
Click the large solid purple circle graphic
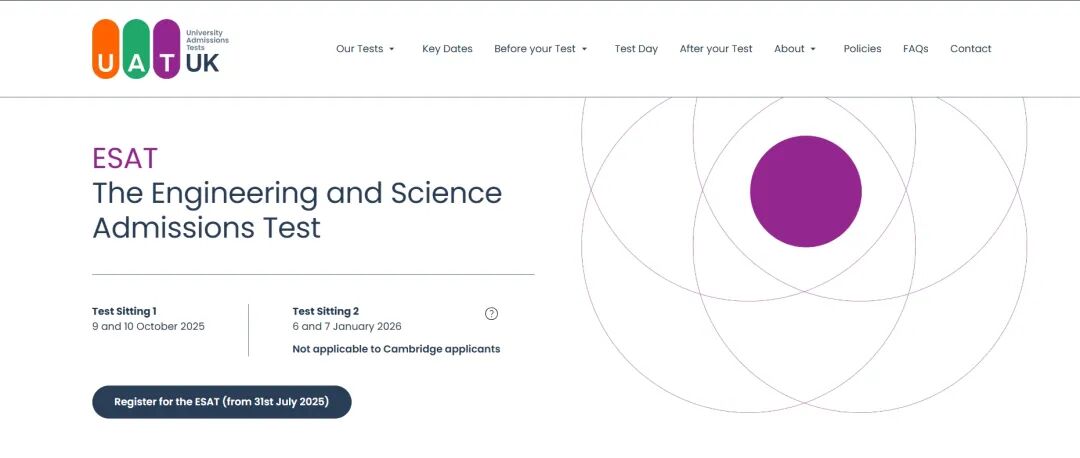tap(805, 191)
